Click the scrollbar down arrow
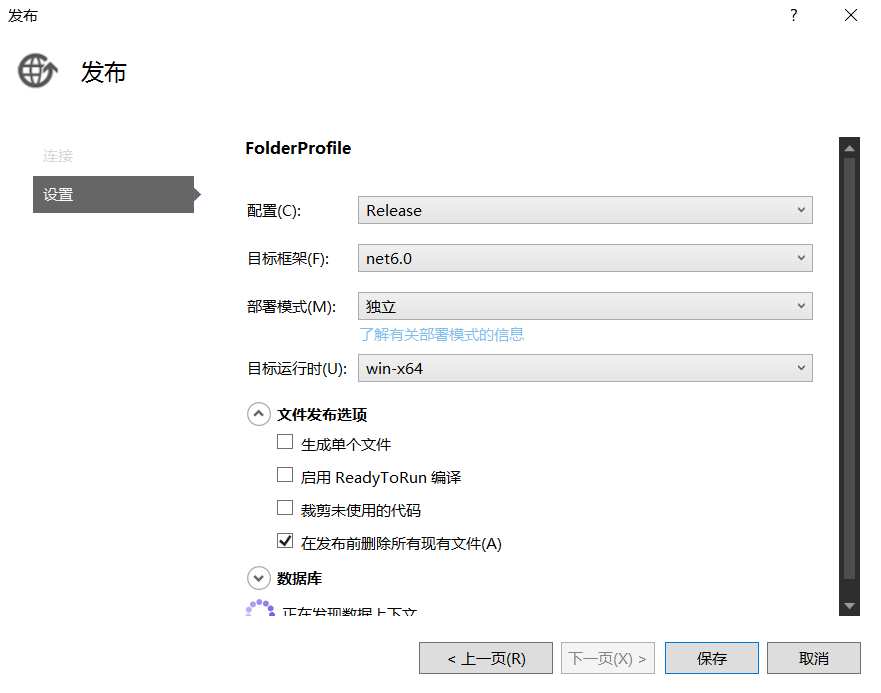Screen dimensions: 881x693 coord(849,606)
